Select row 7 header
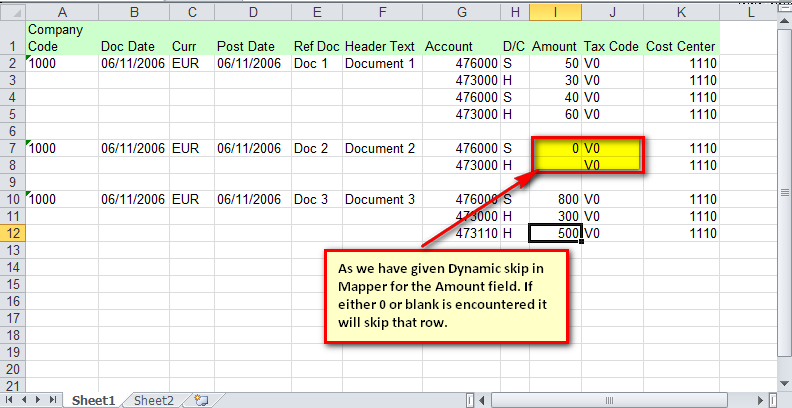The height and width of the screenshot is (408, 792). point(12,148)
